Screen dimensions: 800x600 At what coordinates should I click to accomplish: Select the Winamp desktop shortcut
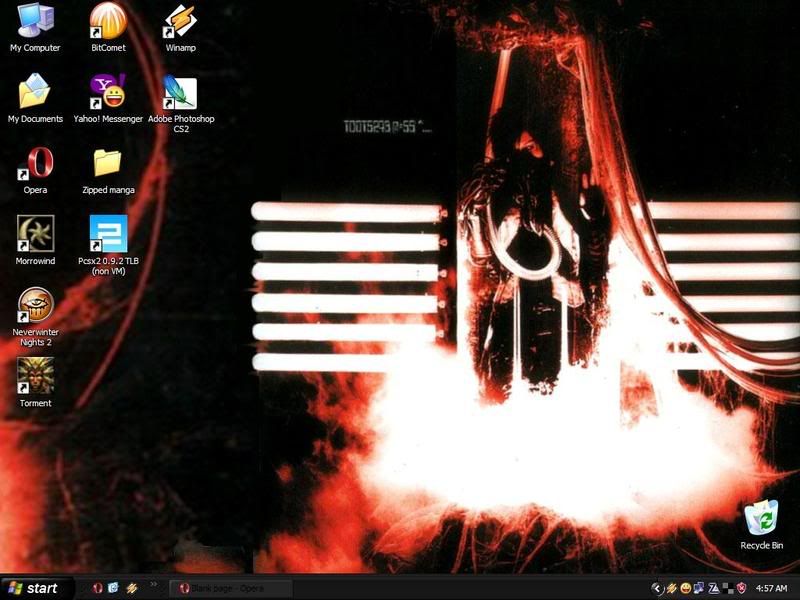coord(181,28)
